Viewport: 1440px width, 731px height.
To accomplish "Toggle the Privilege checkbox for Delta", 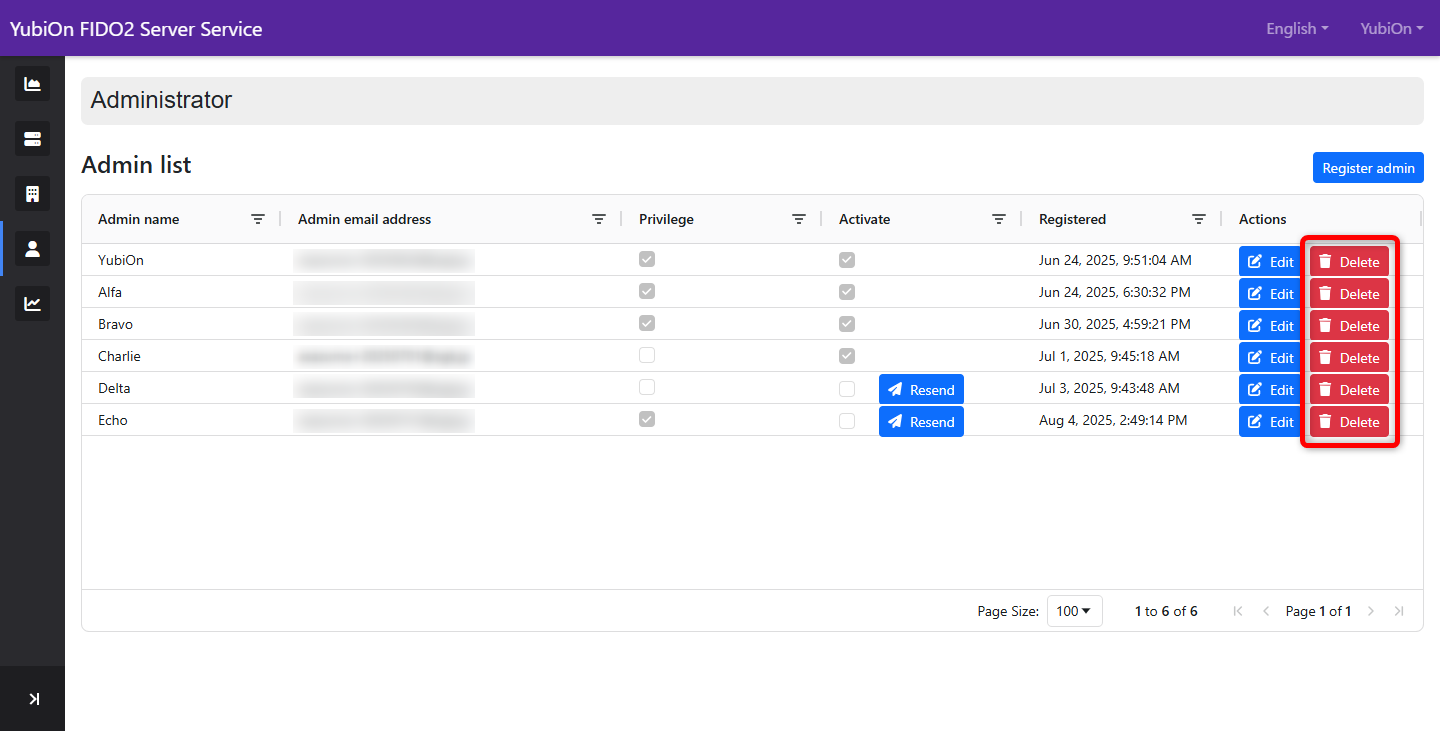I will [647, 387].
